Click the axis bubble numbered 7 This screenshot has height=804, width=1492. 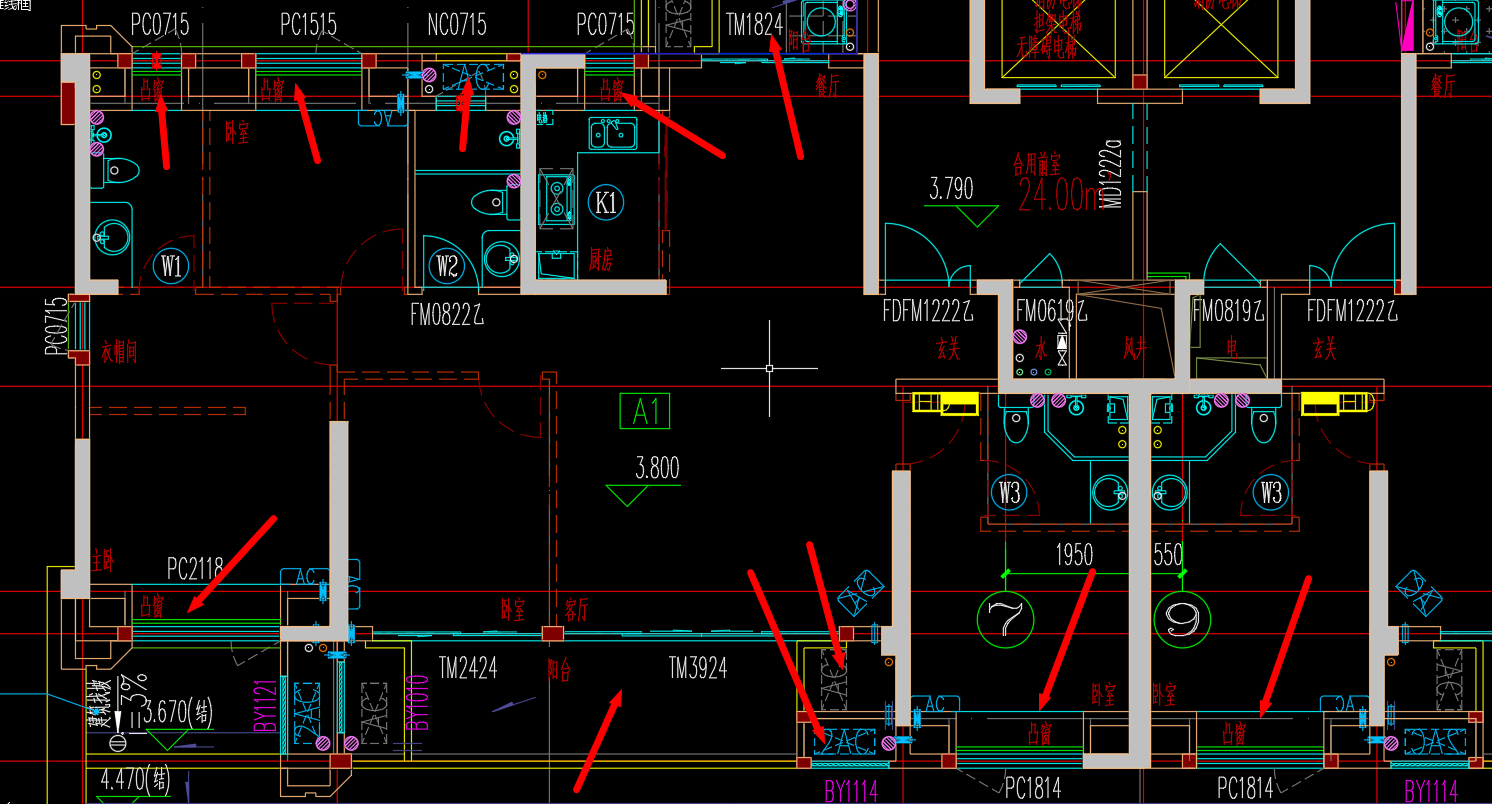click(x=1007, y=618)
